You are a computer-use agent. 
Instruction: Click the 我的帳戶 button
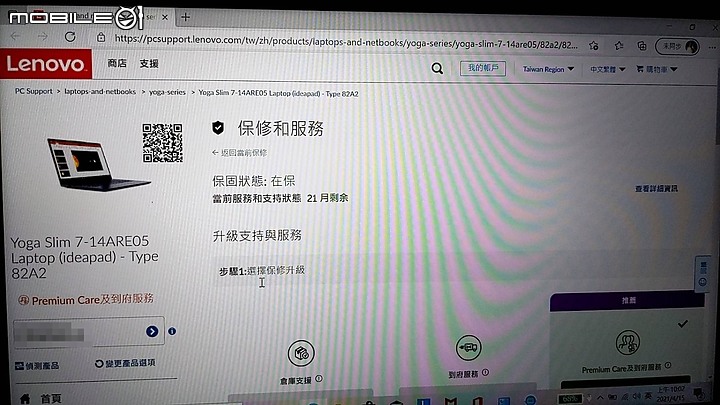click(x=483, y=68)
